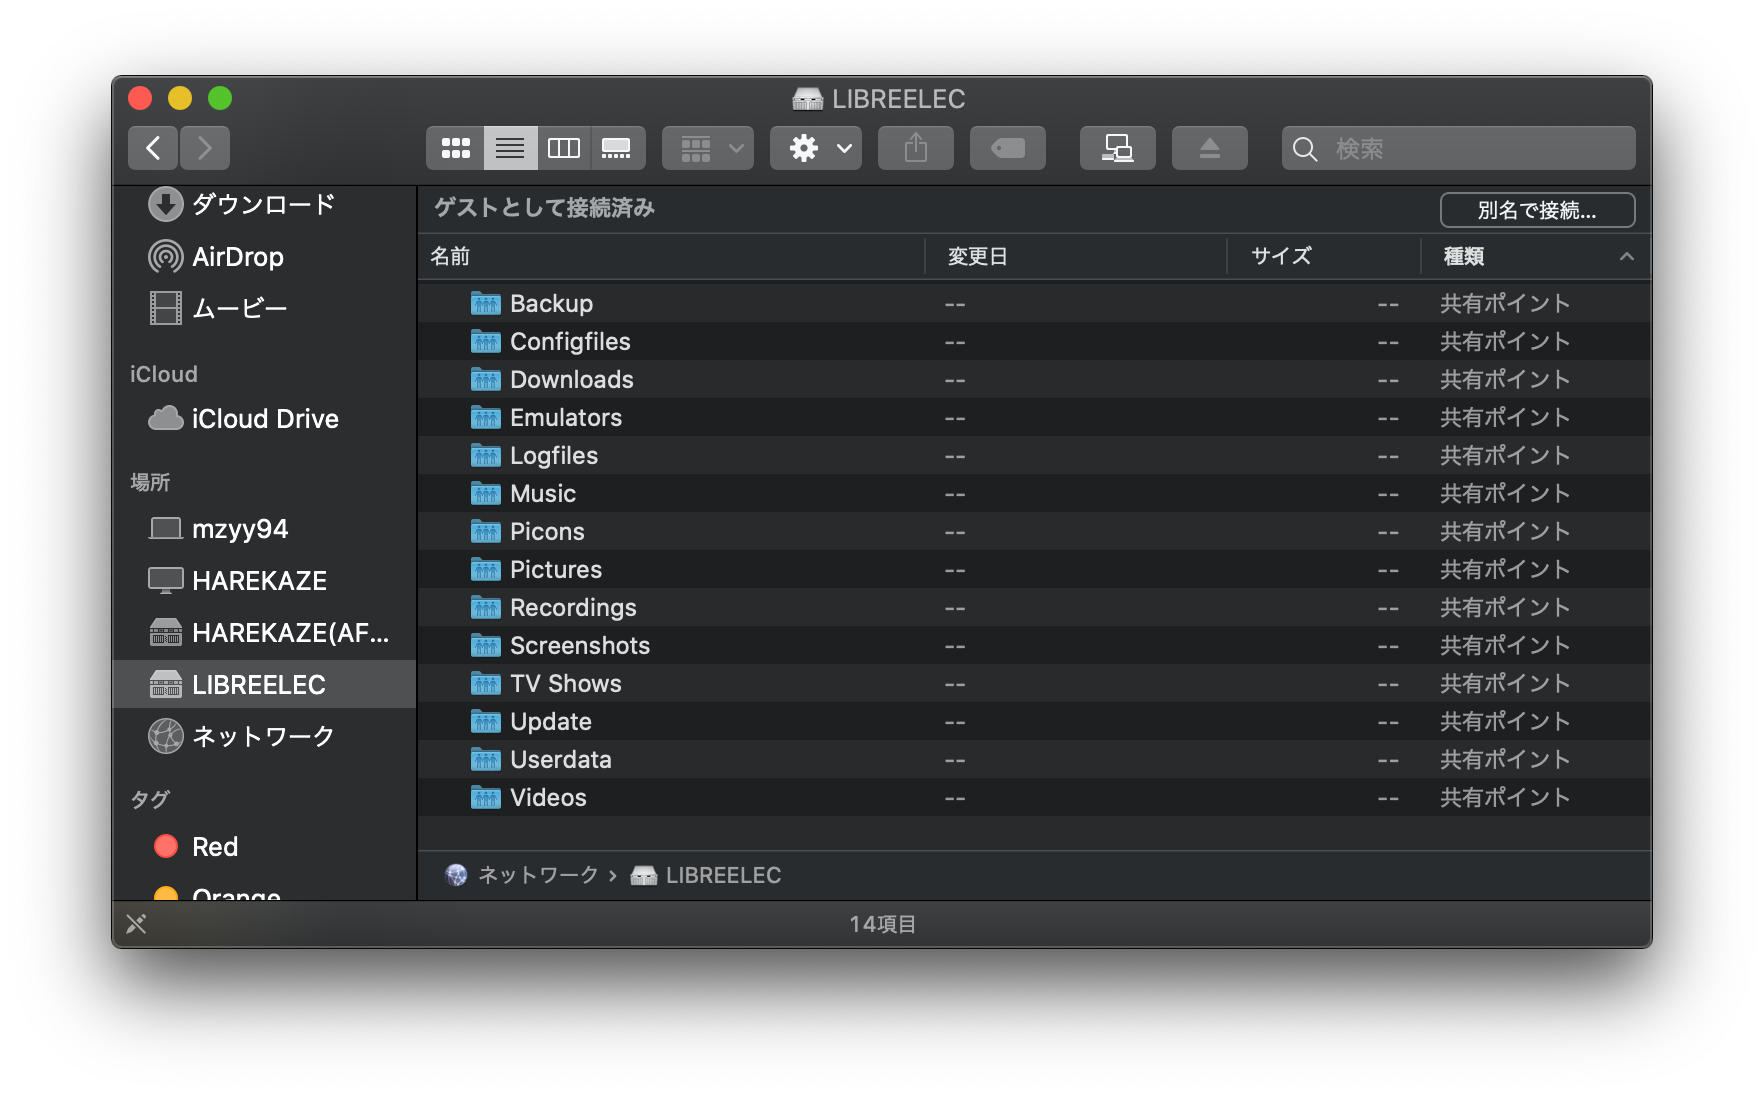
Task: Click 共有ポイント kind cell of Videos row
Action: pos(1505,797)
